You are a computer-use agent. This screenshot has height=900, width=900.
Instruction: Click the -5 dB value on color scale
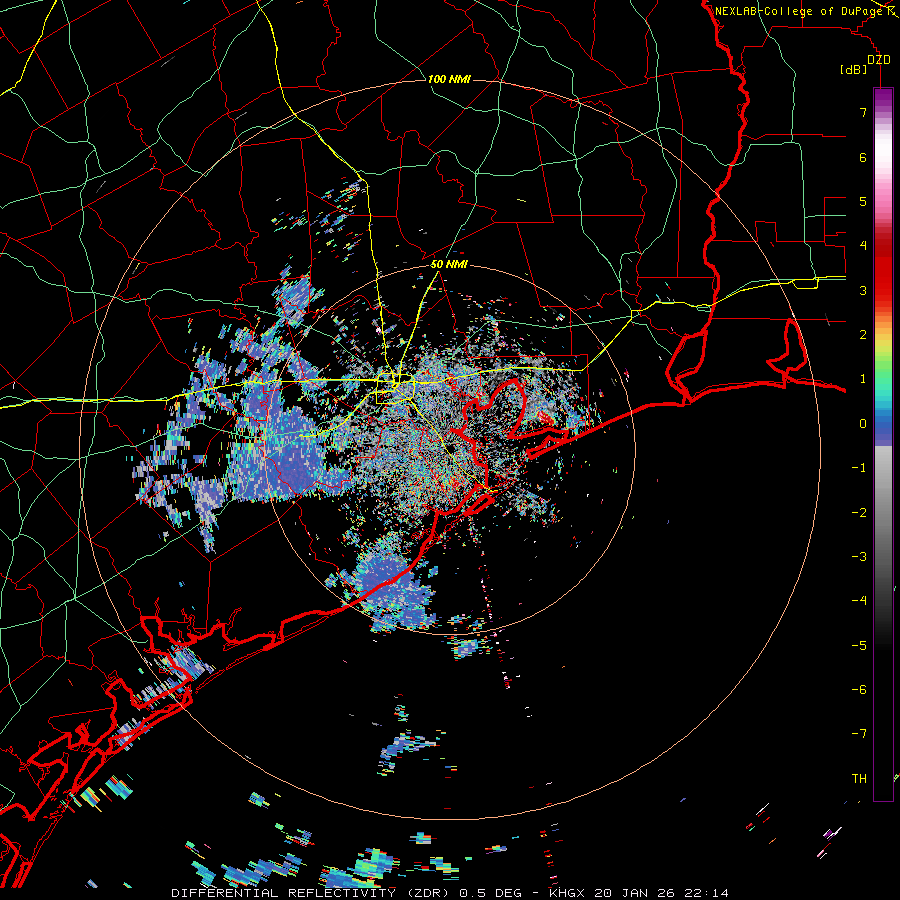coord(859,646)
